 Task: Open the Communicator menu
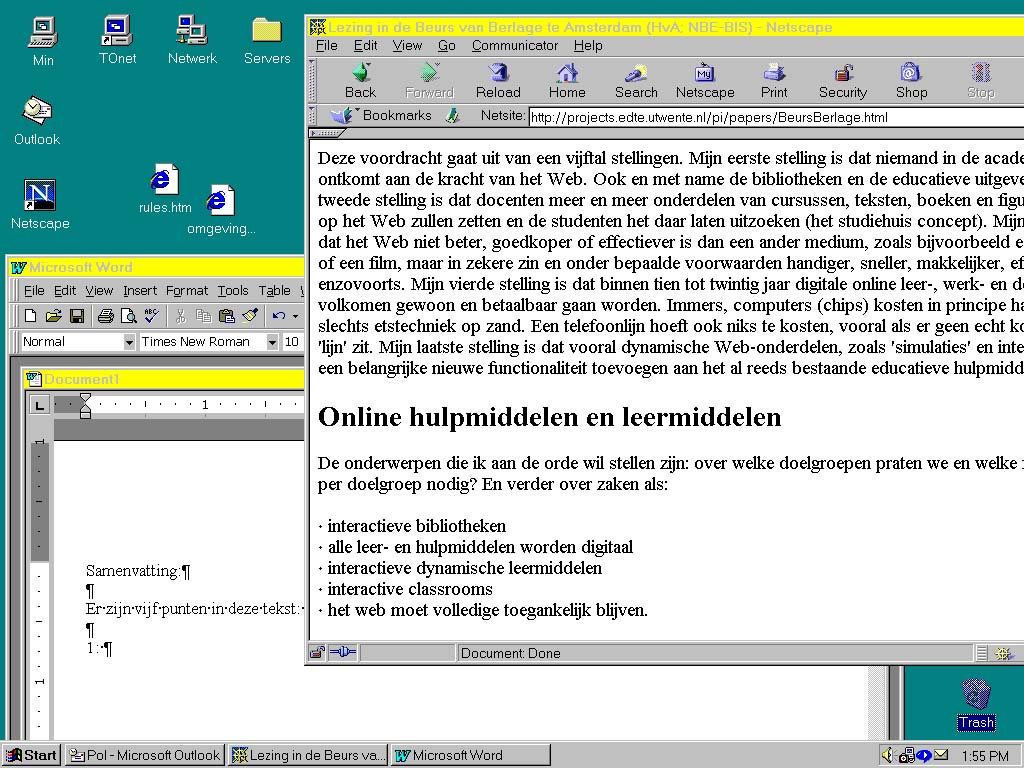pos(515,46)
